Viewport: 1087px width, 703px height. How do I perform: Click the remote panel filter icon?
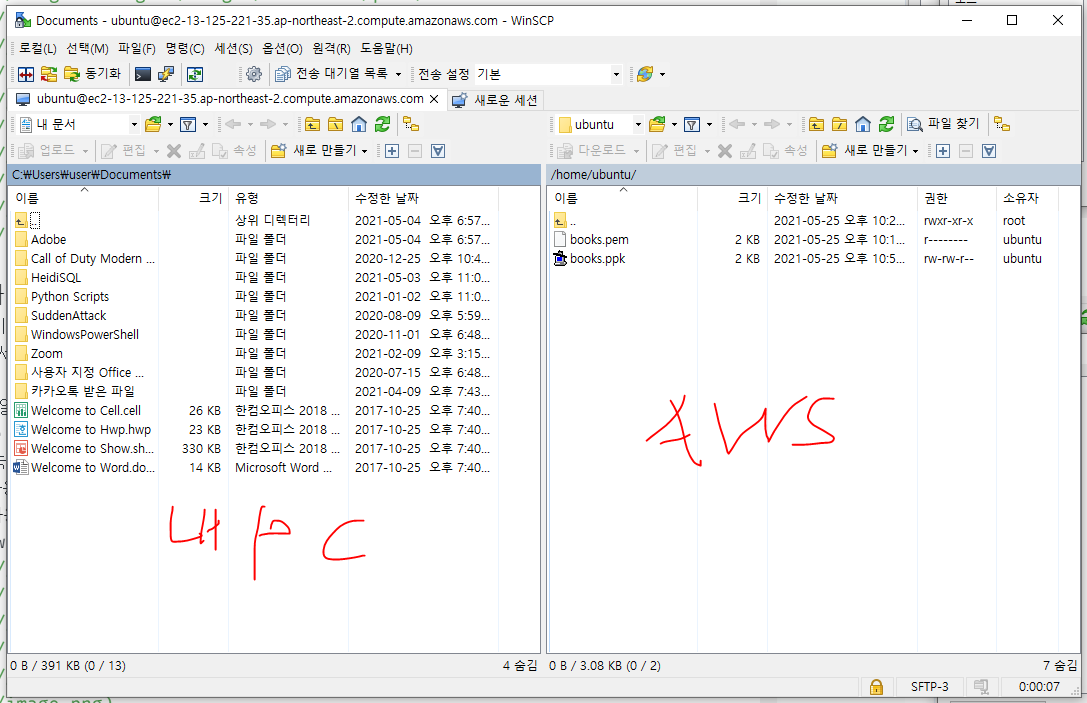click(692, 125)
